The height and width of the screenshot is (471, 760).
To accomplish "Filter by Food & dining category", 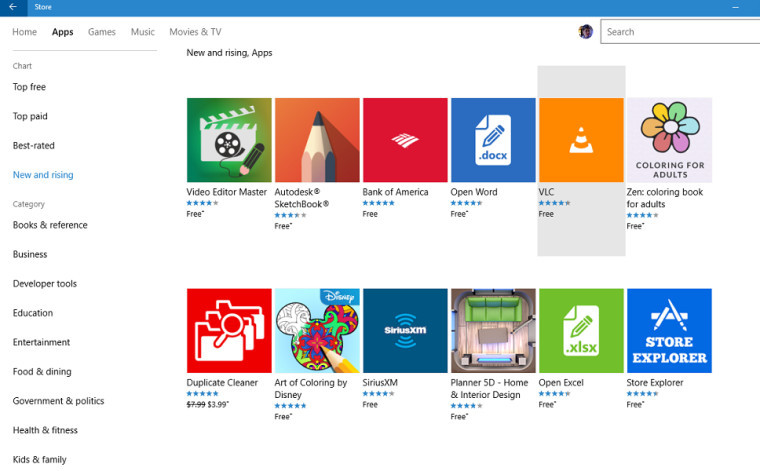I will [42, 372].
